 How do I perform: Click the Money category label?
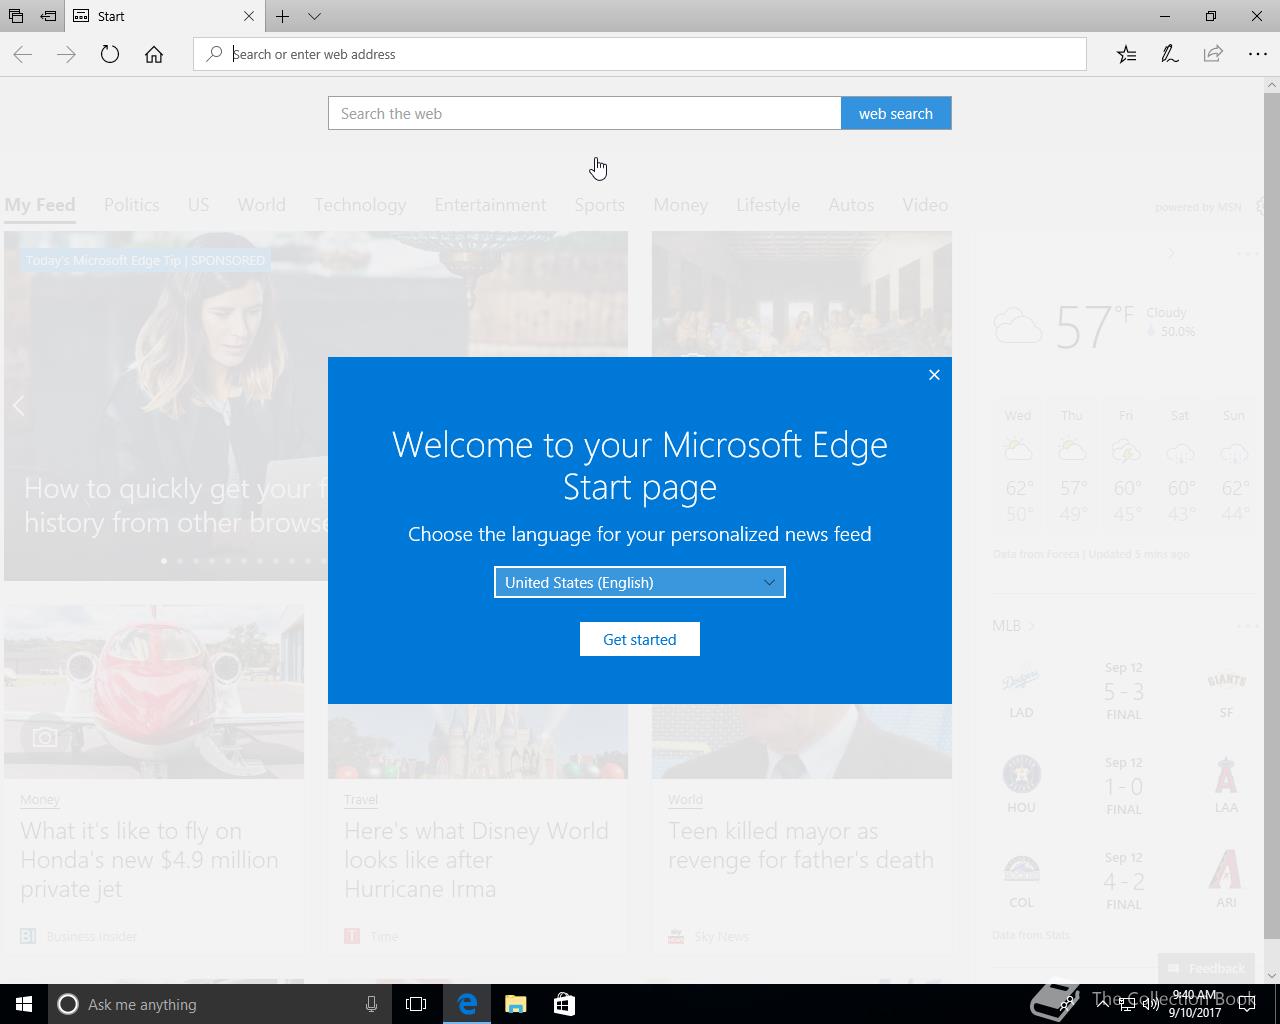(x=40, y=799)
